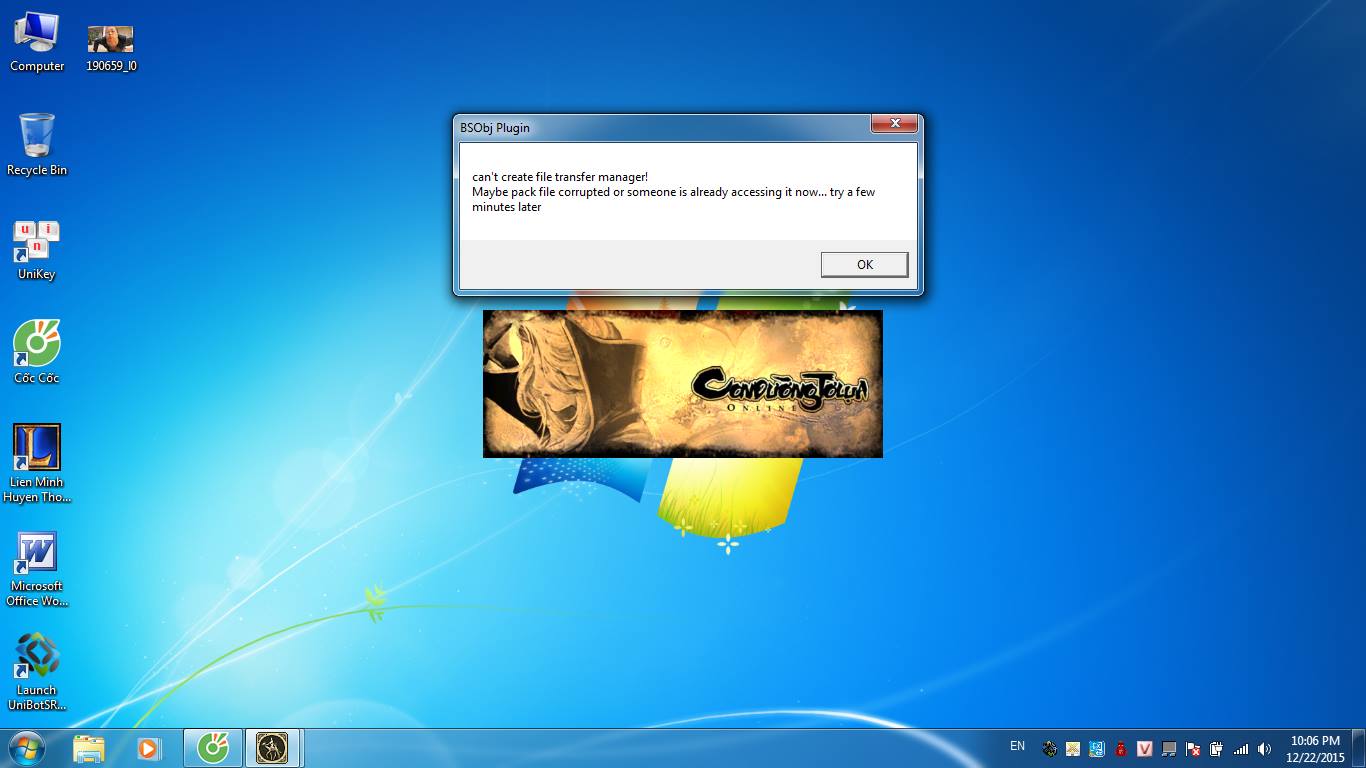Select the 190659_l0 image file on desktop
The height and width of the screenshot is (768, 1366).
(x=111, y=49)
